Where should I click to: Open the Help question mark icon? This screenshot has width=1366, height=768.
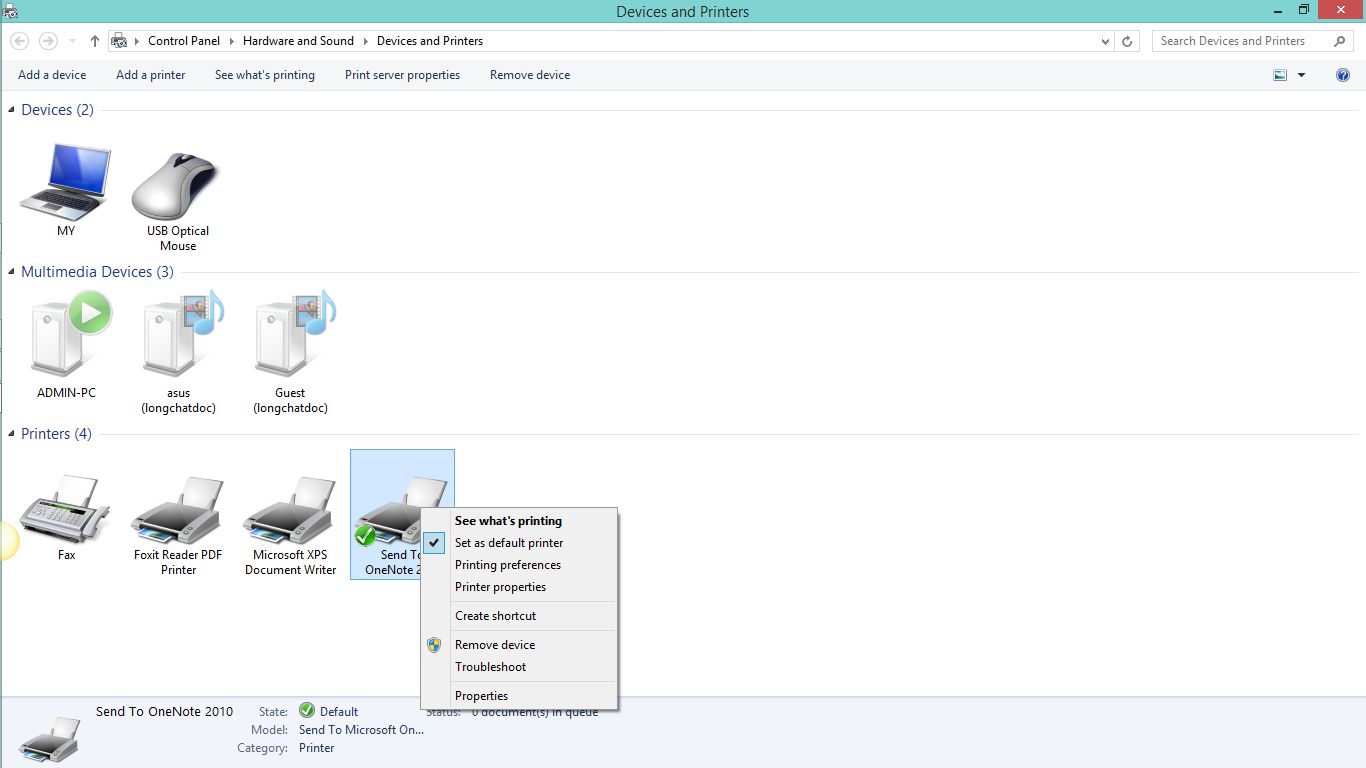click(1343, 75)
